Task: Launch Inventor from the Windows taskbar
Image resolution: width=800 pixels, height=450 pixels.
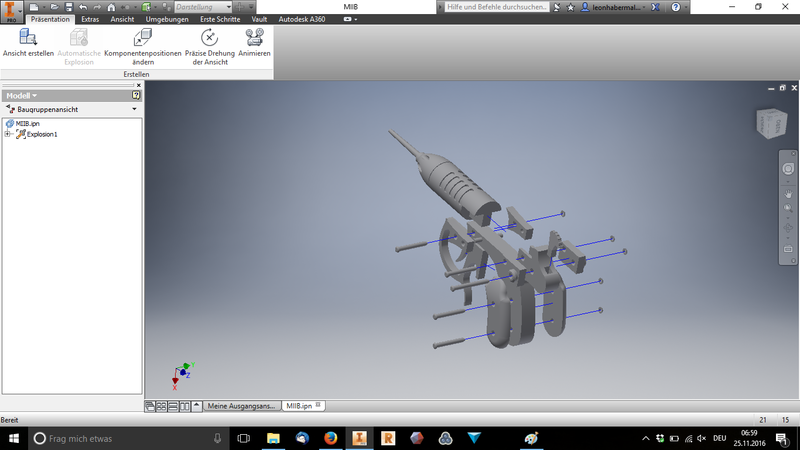Action: click(x=359, y=438)
